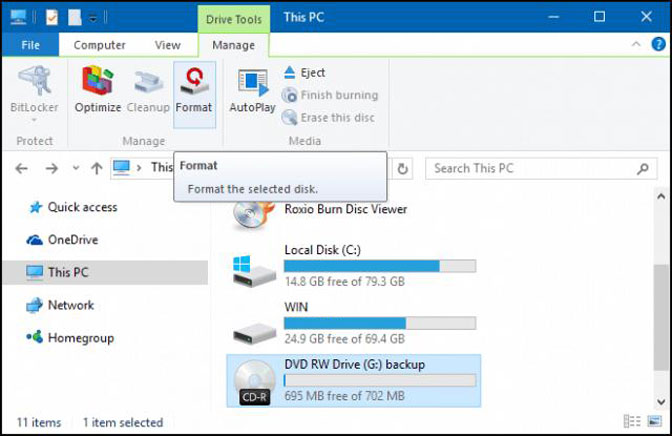Expand the address bar breadcrumb chevron
The height and width of the screenshot is (436, 672).
139,168
